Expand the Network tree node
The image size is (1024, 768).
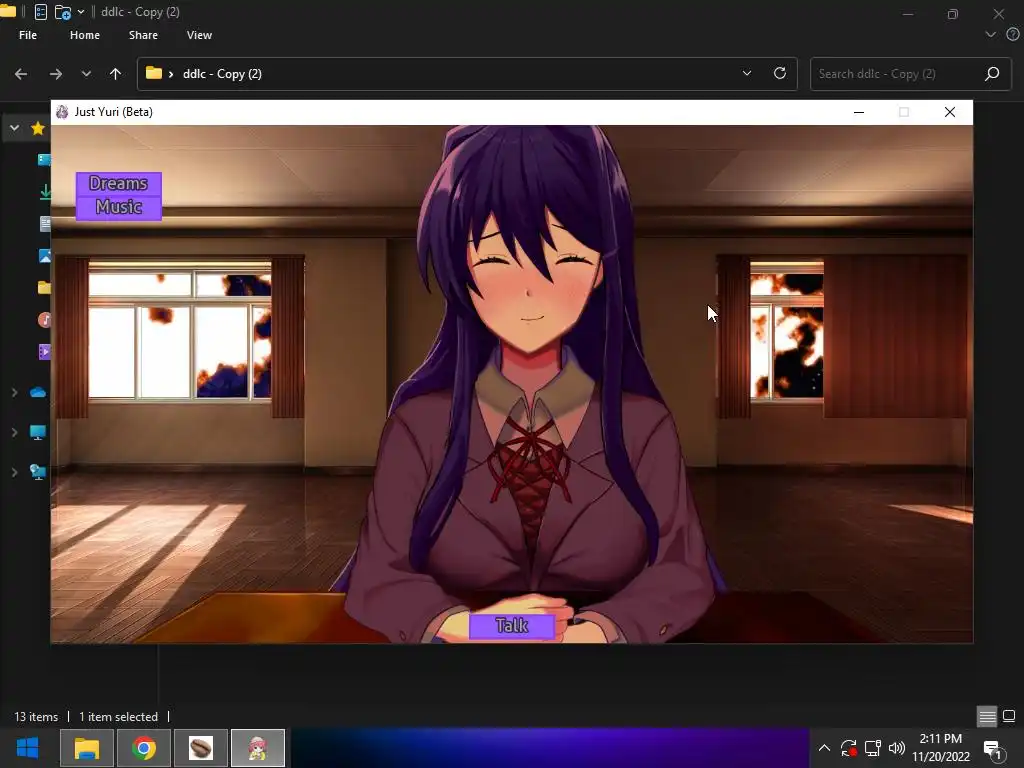[x=14, y=472]
